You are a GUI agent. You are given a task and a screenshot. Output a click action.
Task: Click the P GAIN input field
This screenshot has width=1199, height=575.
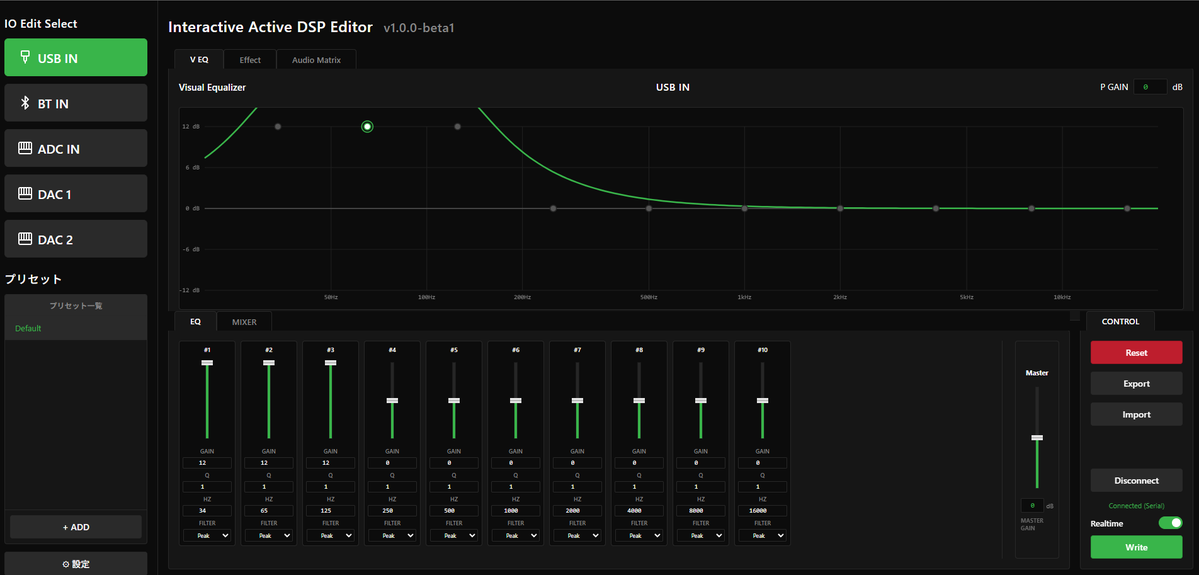(x=1150, y=87)
